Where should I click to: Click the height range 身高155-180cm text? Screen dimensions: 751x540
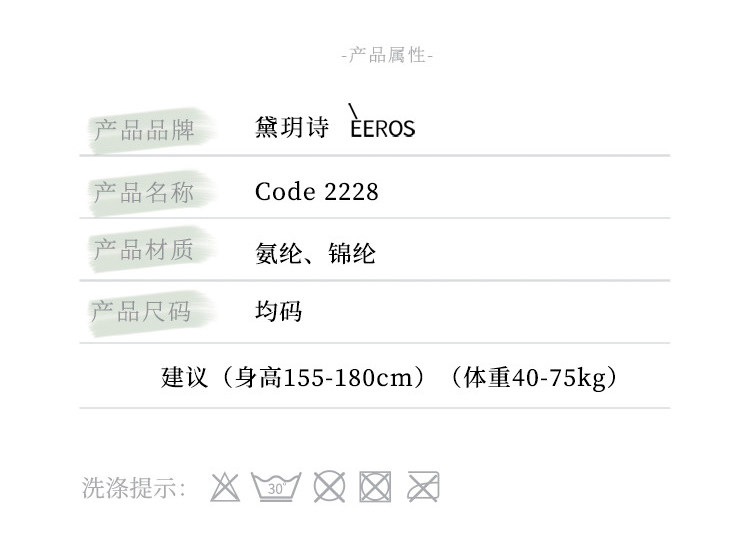pos(318,379)
